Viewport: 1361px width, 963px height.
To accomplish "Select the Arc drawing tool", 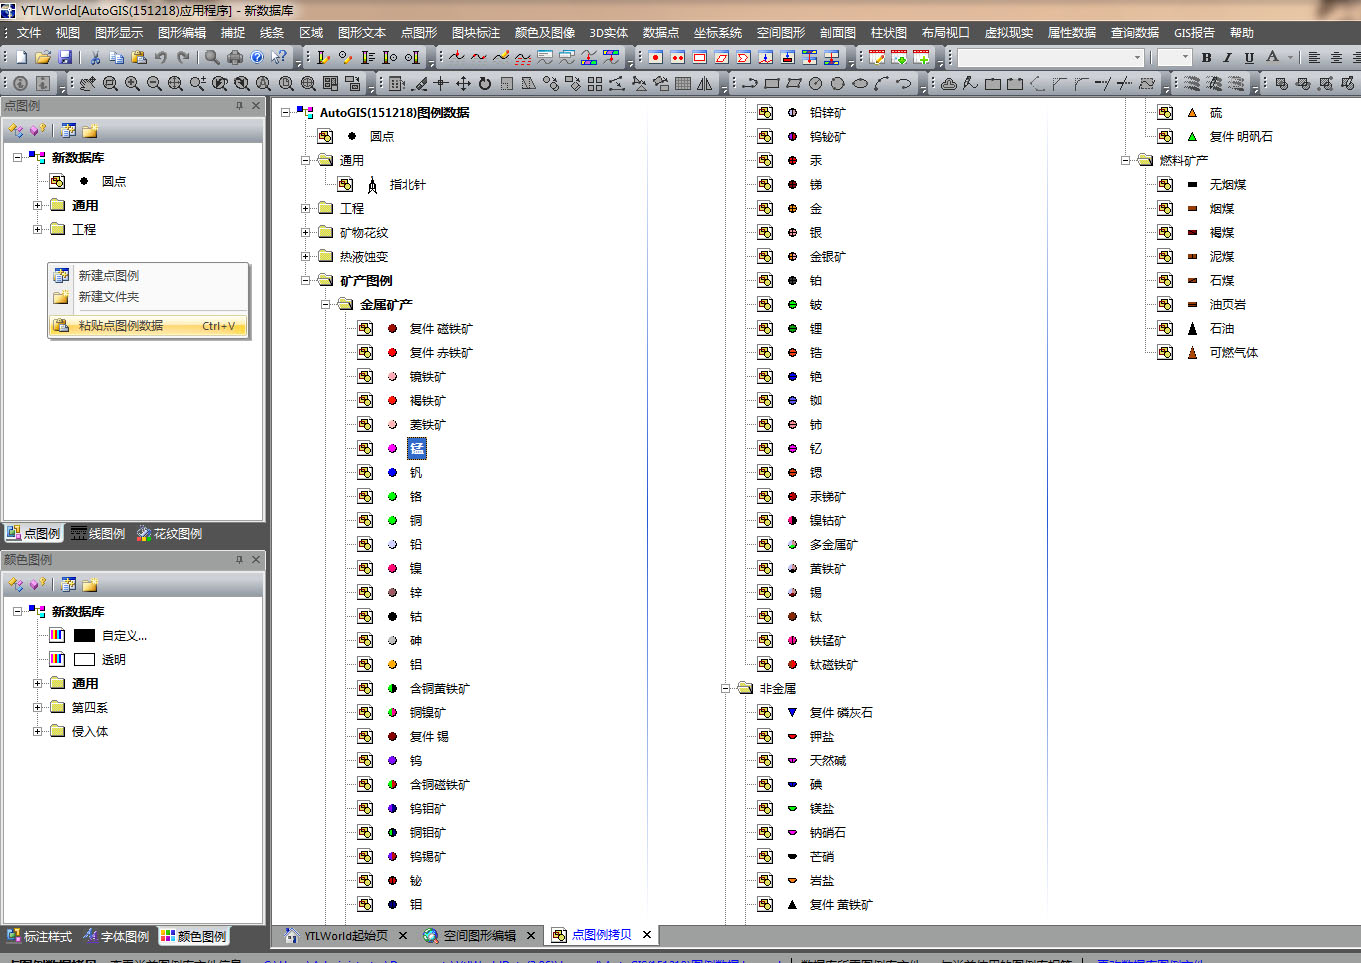I will pos(882,84).
